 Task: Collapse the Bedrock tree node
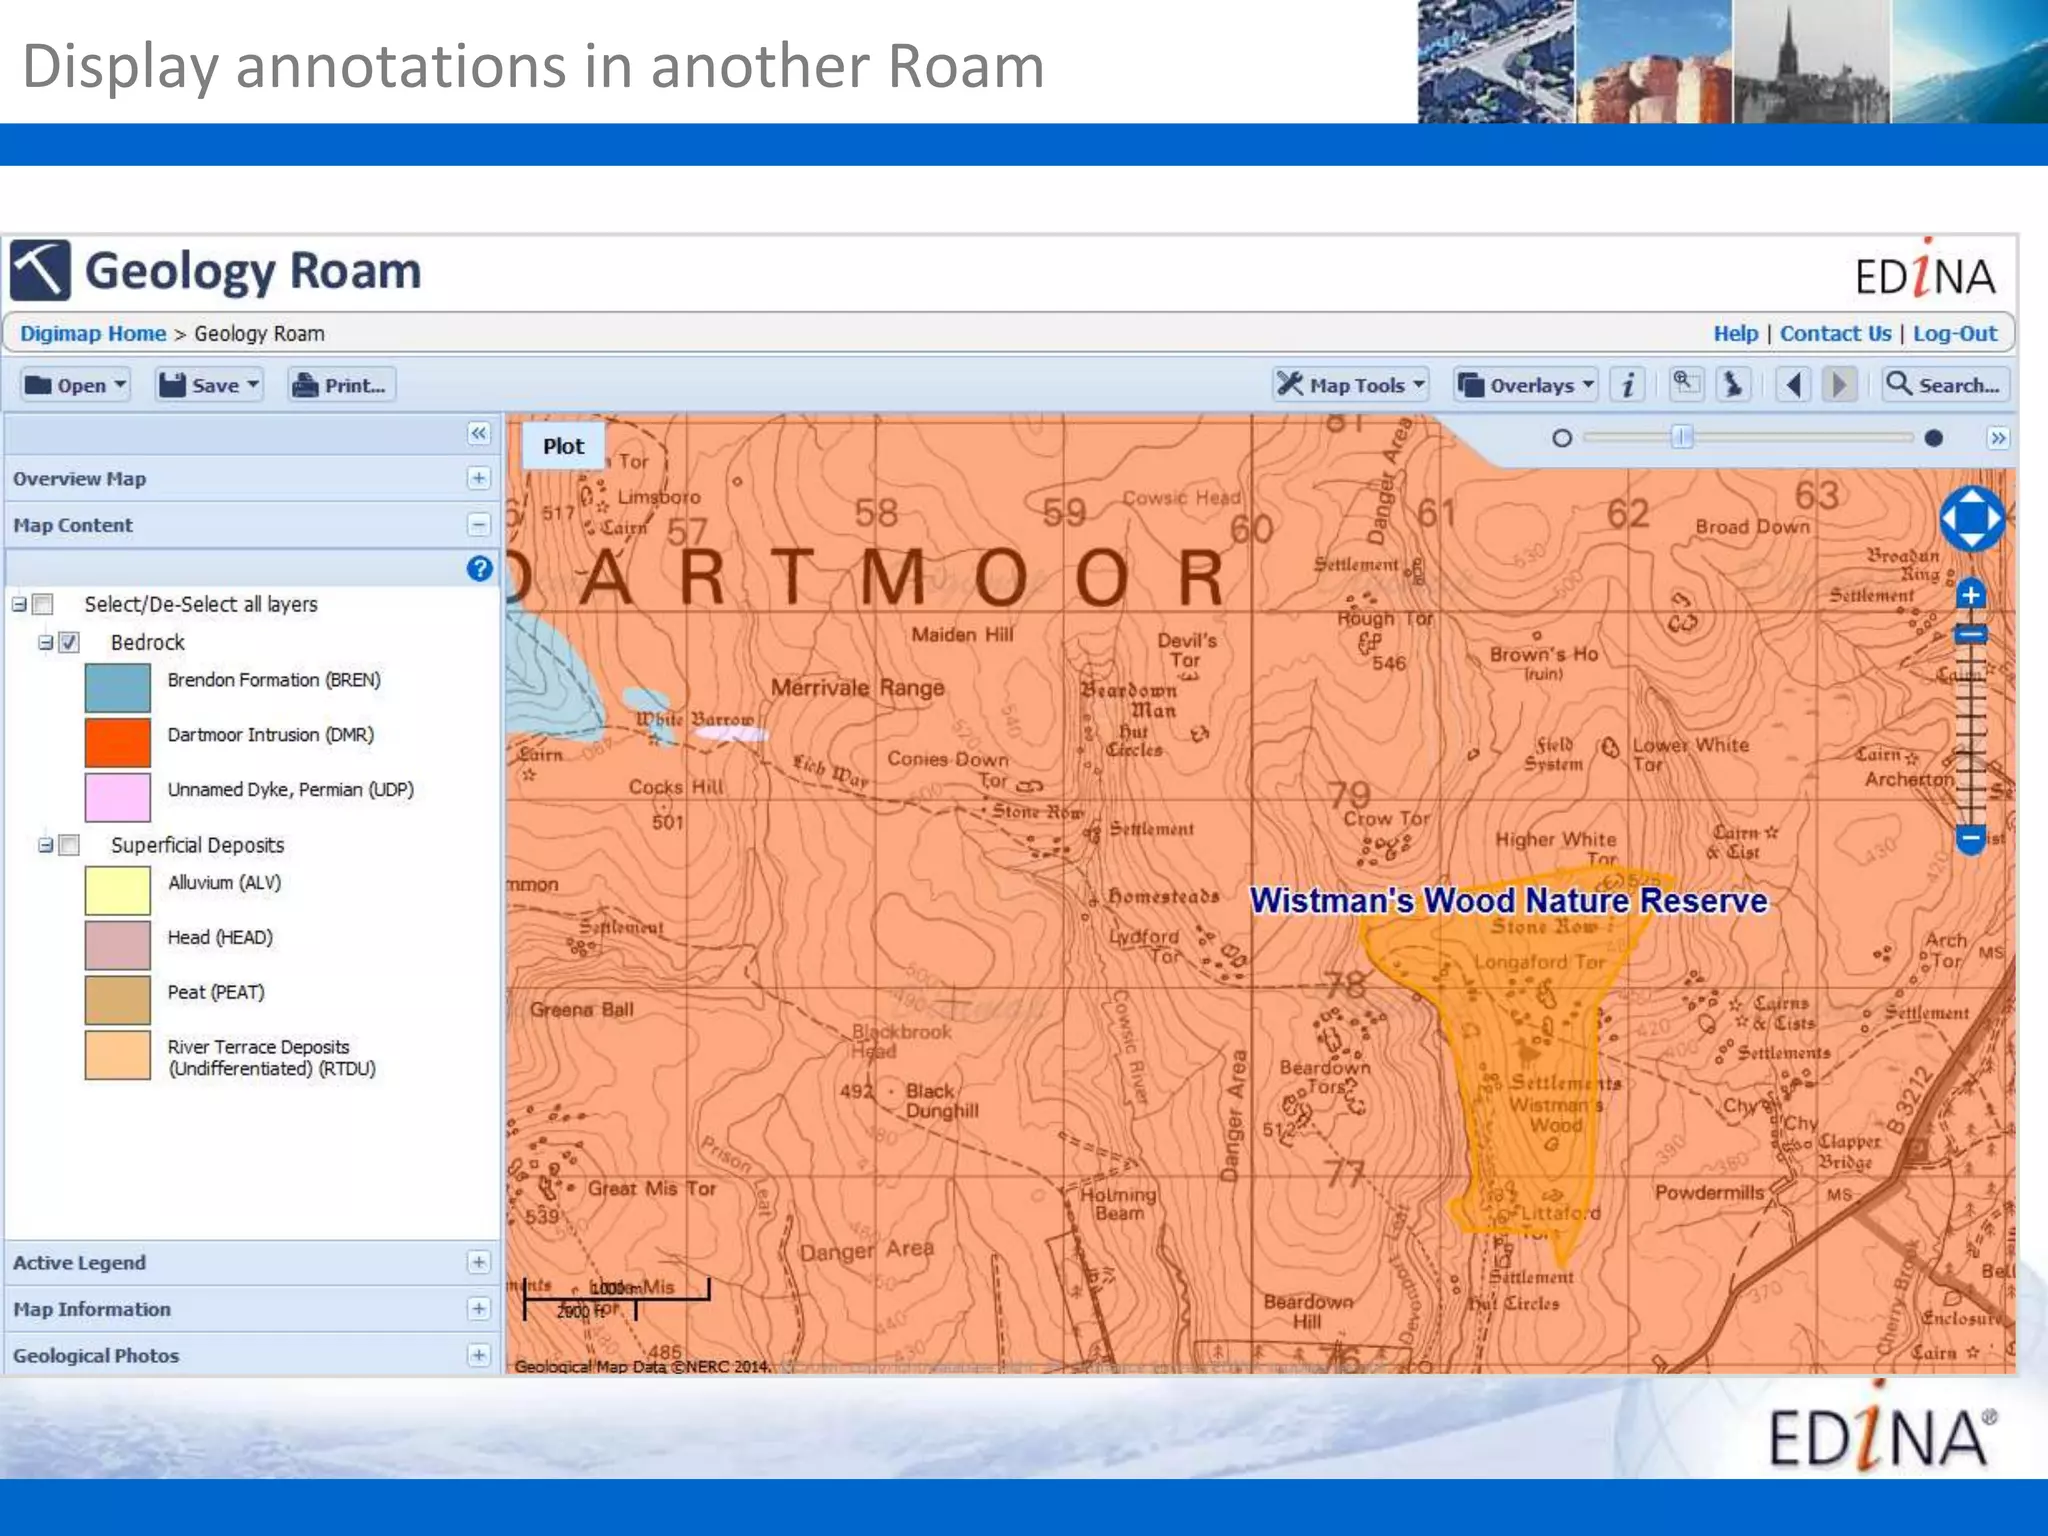[x=45, y=642]
